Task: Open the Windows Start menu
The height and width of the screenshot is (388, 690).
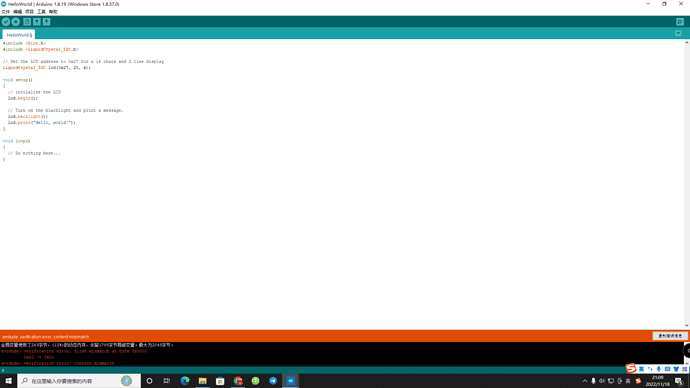Action: coord(8,381)
